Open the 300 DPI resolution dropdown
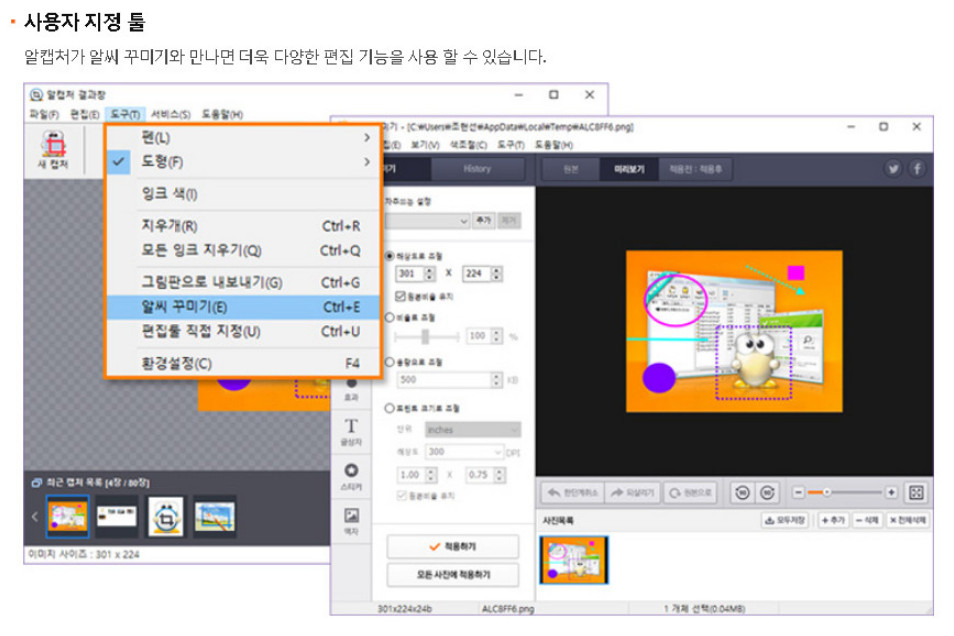Image resolution: width=954 pixels, height=636 pixels. pyautogui.click(x=464, y=452)
